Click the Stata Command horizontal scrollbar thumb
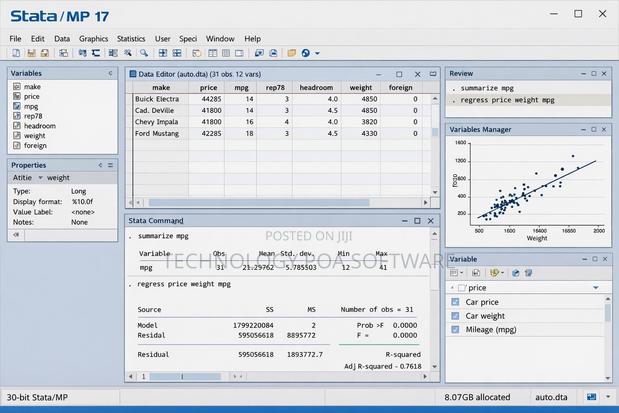This screenshot has width=619, height=413. pos(185,377)
